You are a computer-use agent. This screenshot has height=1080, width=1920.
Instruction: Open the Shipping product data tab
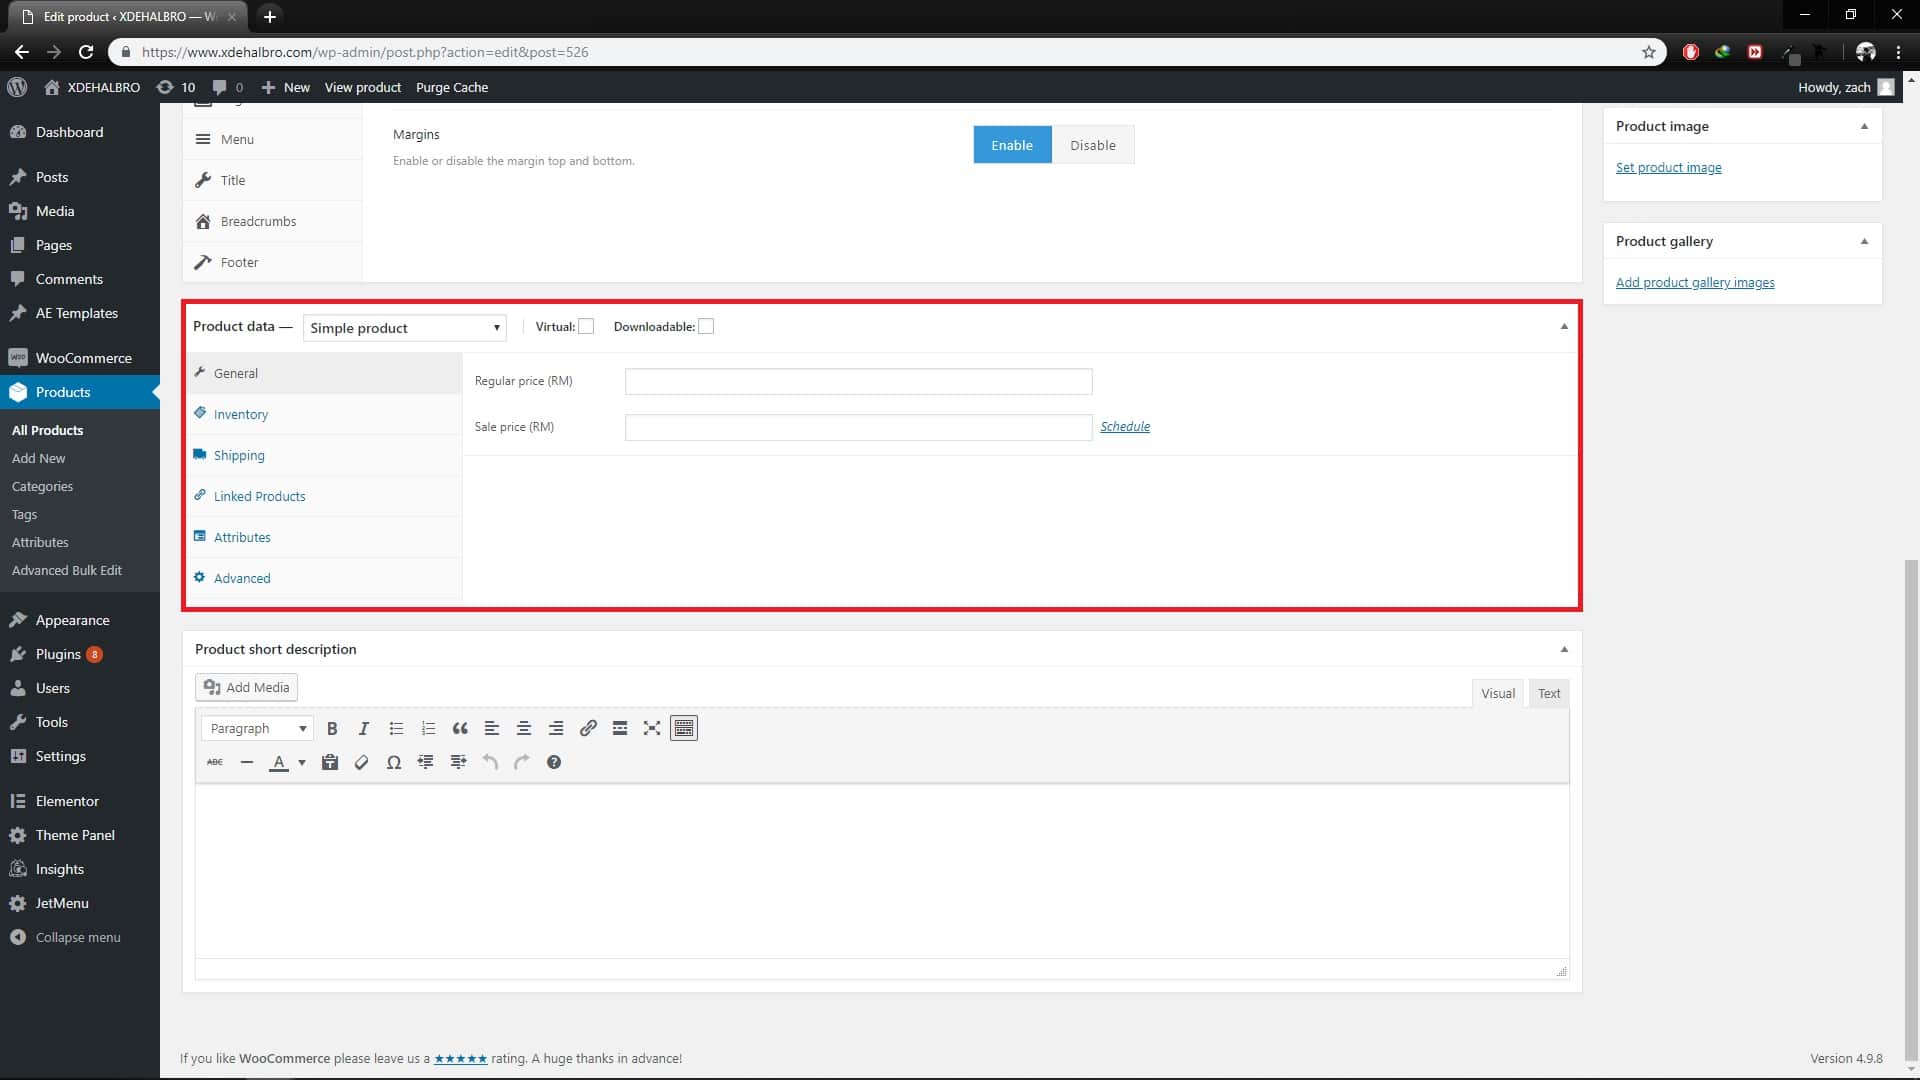pyautogui.click(x=239, y=455)
